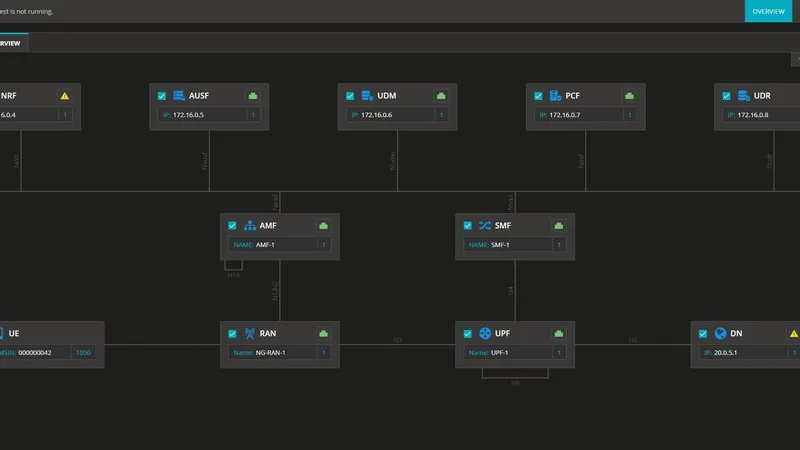The width and height of the screenshot is (800, 450).
Task: Click the SMF instance count 1
Action: 559,245
